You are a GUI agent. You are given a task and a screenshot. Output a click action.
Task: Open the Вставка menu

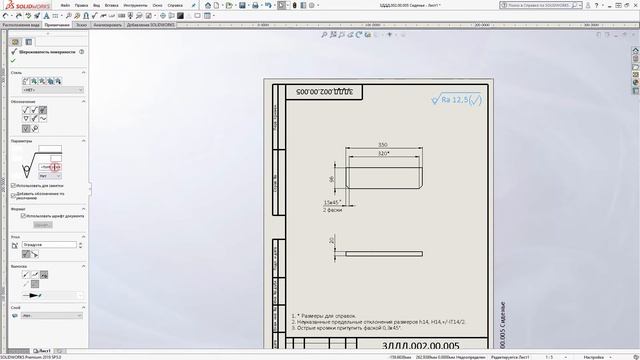111,6
